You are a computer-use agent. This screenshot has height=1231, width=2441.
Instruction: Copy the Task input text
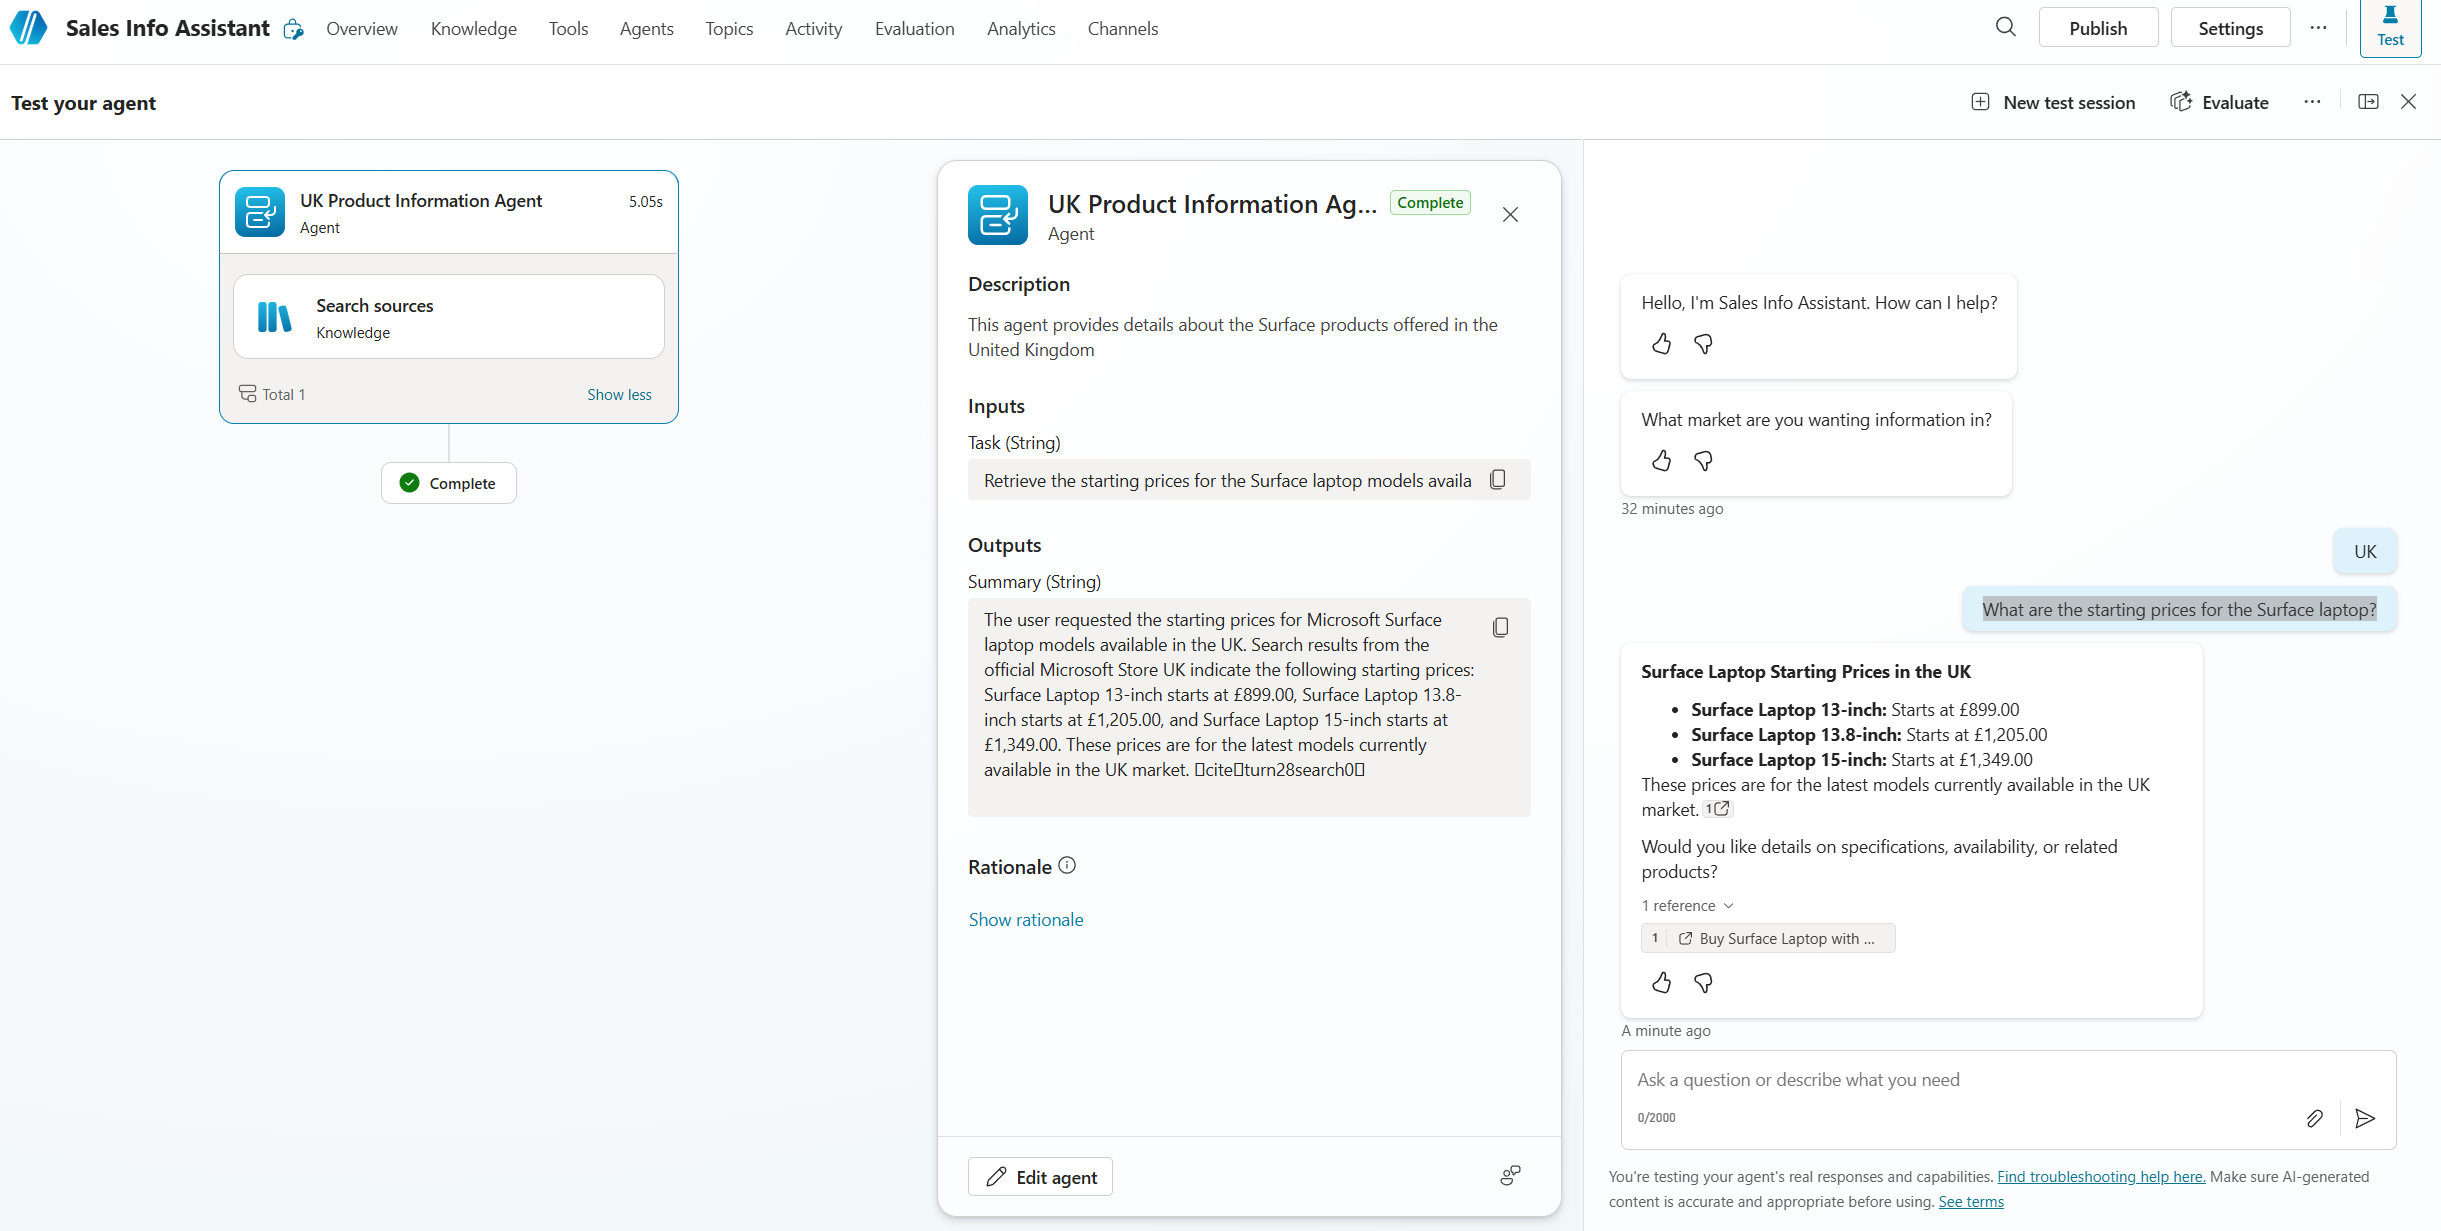click(x=1497, y=480)
